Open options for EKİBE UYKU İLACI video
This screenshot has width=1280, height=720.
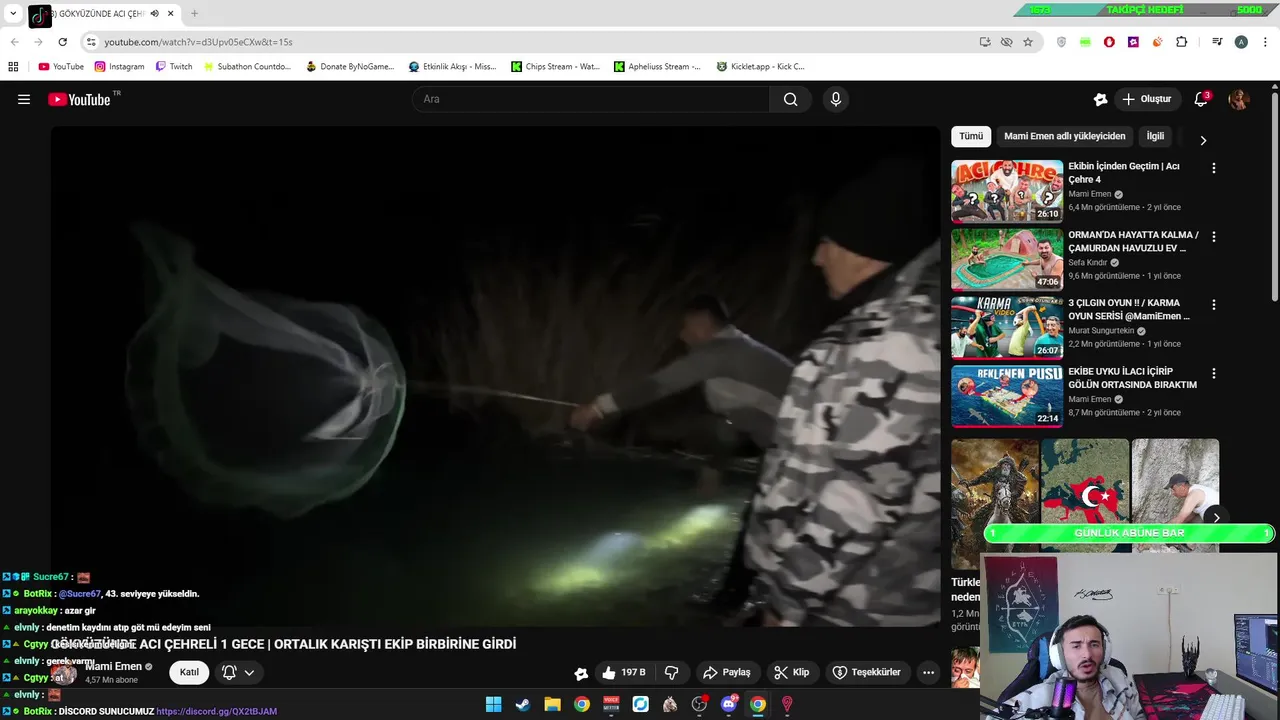[1214, 373]
